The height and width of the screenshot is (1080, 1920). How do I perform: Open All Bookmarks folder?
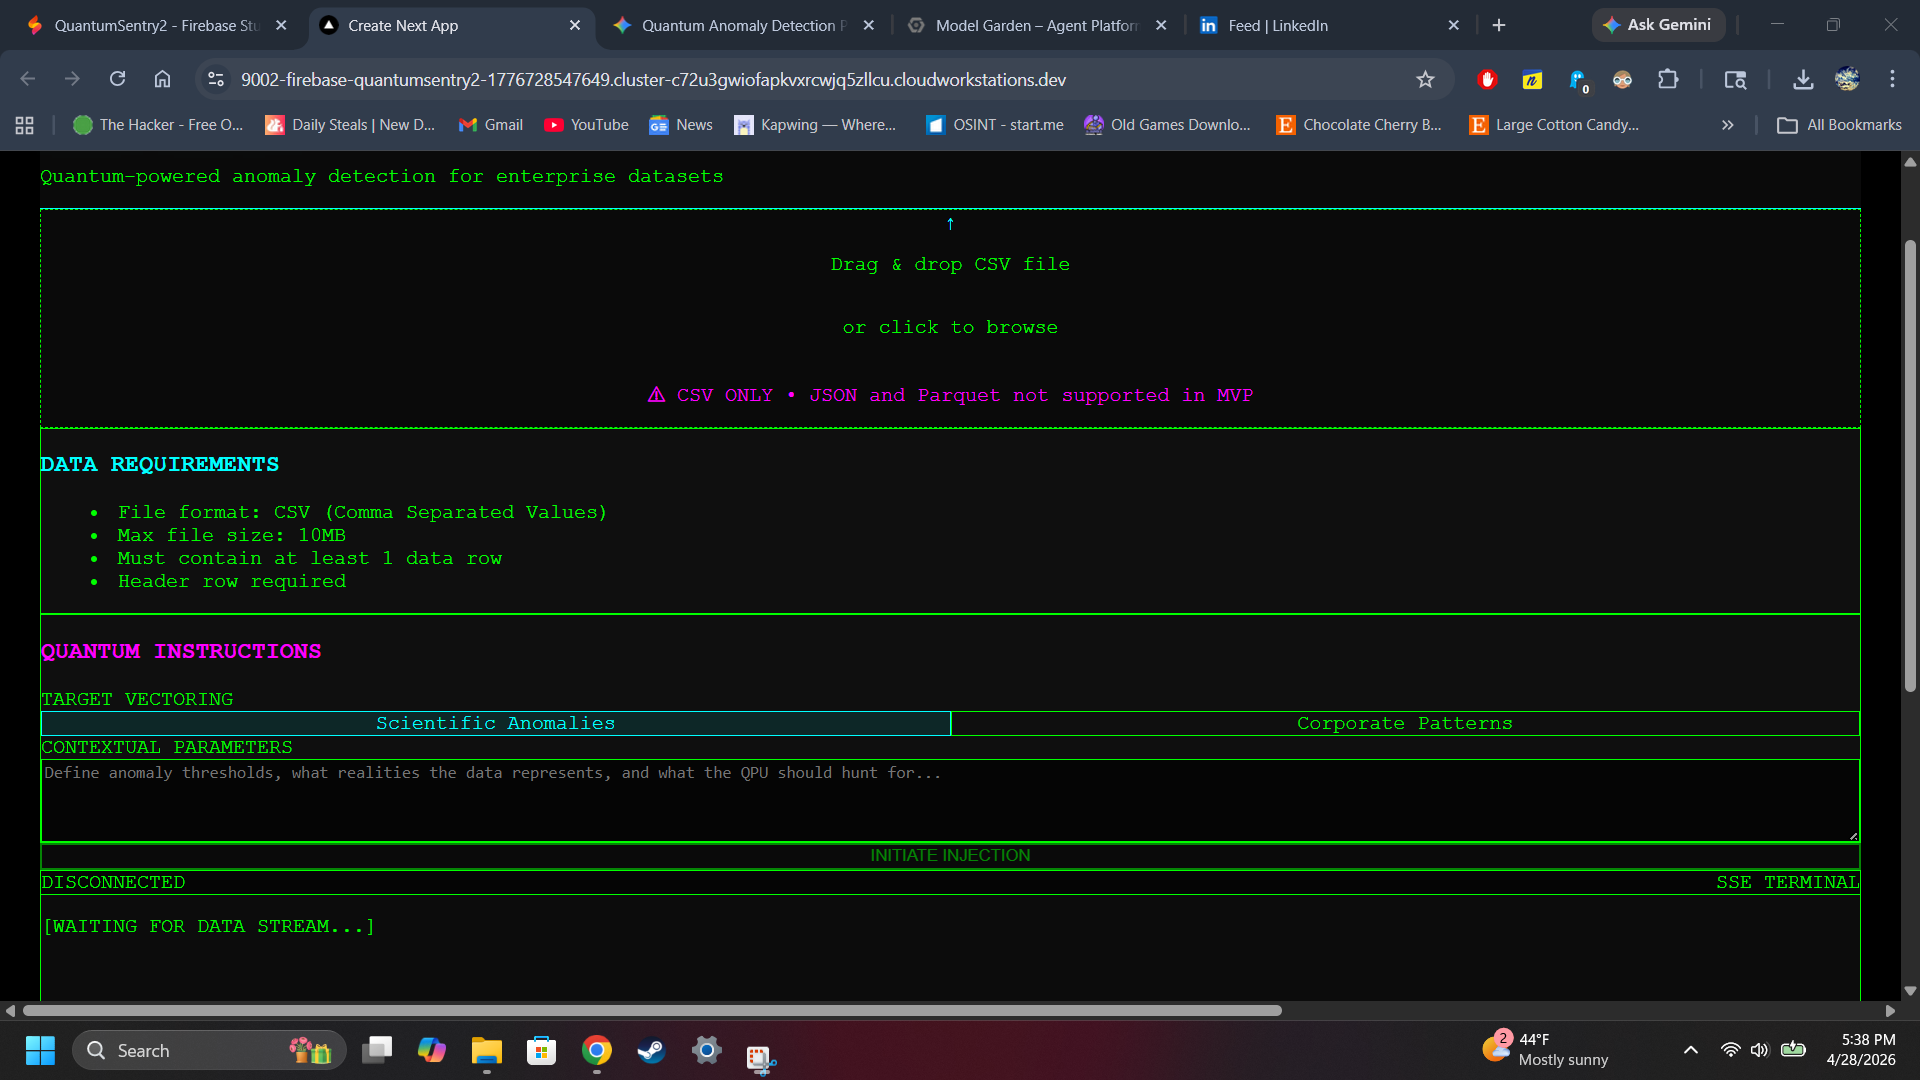[x=1839, y=125]
